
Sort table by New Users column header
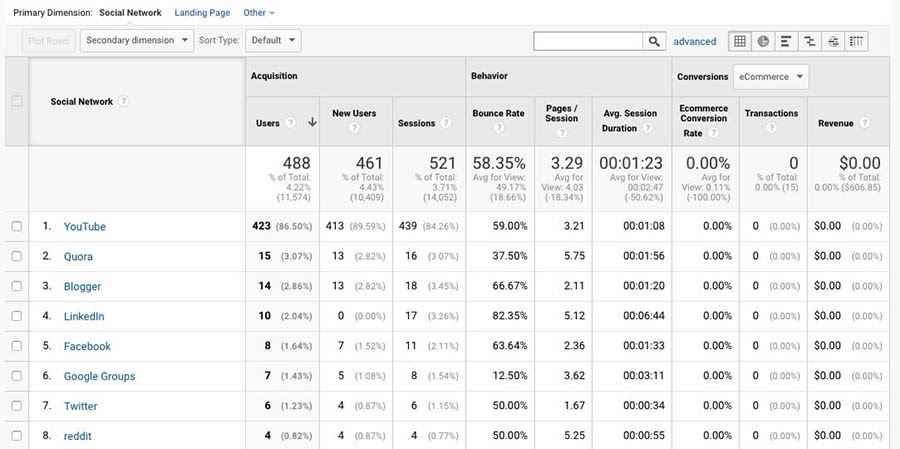[x=354, y=113]
